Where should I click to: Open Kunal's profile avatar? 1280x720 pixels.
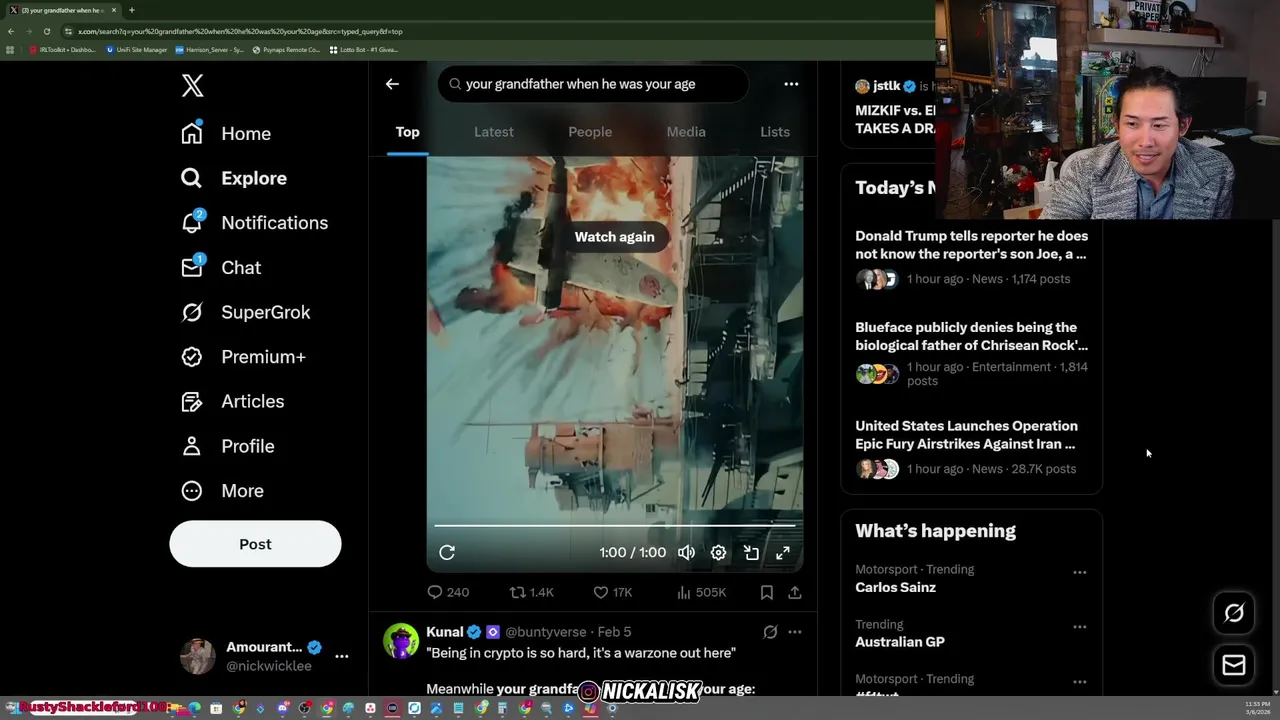[401, 641]
